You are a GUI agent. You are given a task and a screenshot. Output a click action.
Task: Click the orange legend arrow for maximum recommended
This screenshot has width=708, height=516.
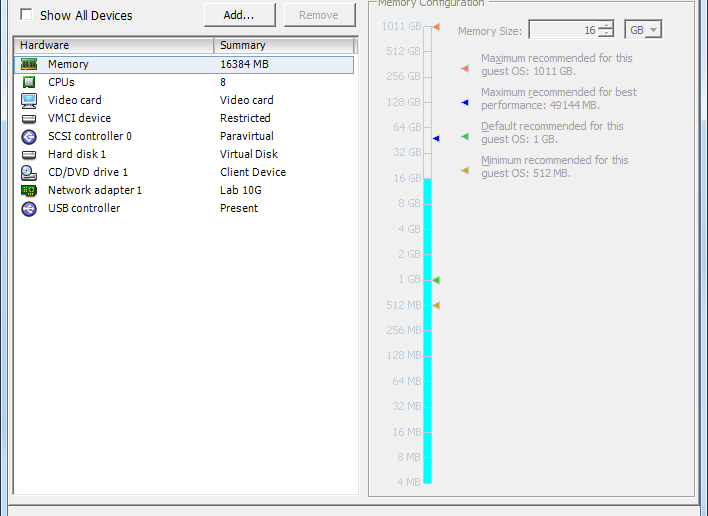(465, 69)
